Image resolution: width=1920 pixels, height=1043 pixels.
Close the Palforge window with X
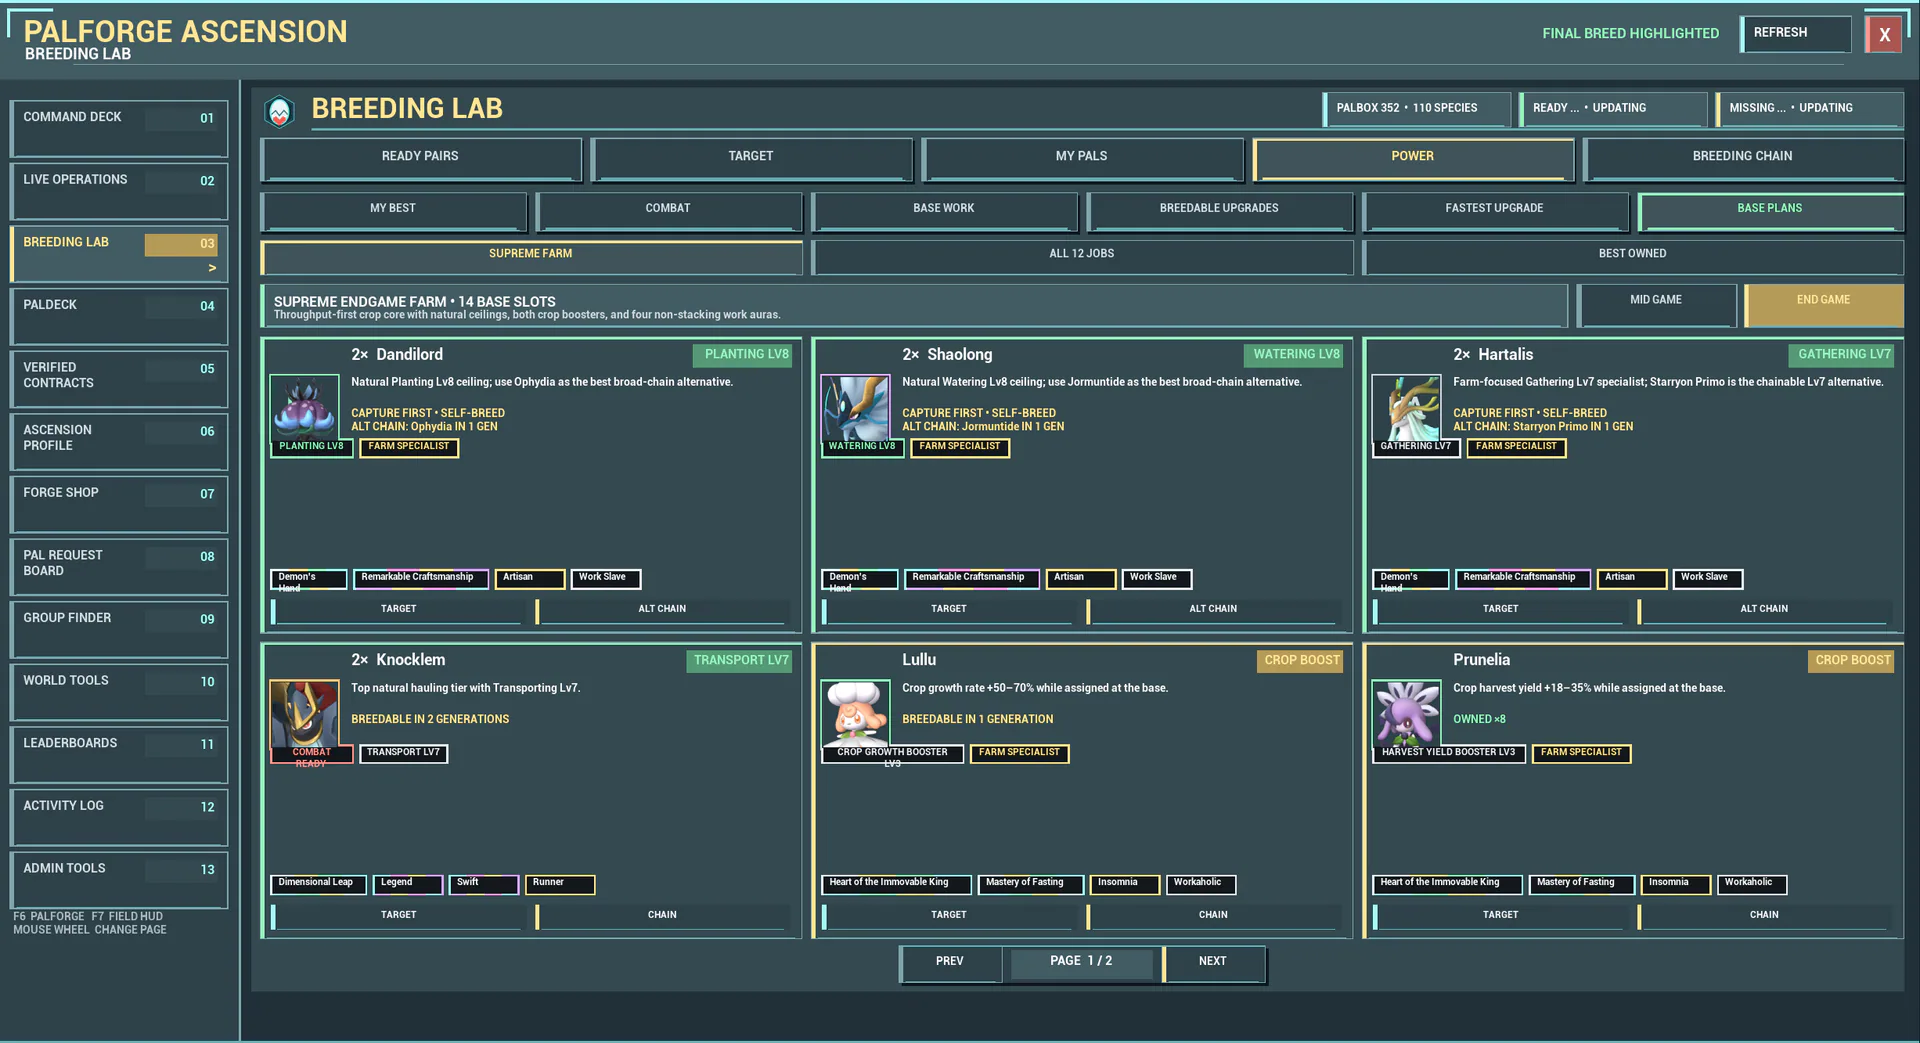[x=1884, y=35]
